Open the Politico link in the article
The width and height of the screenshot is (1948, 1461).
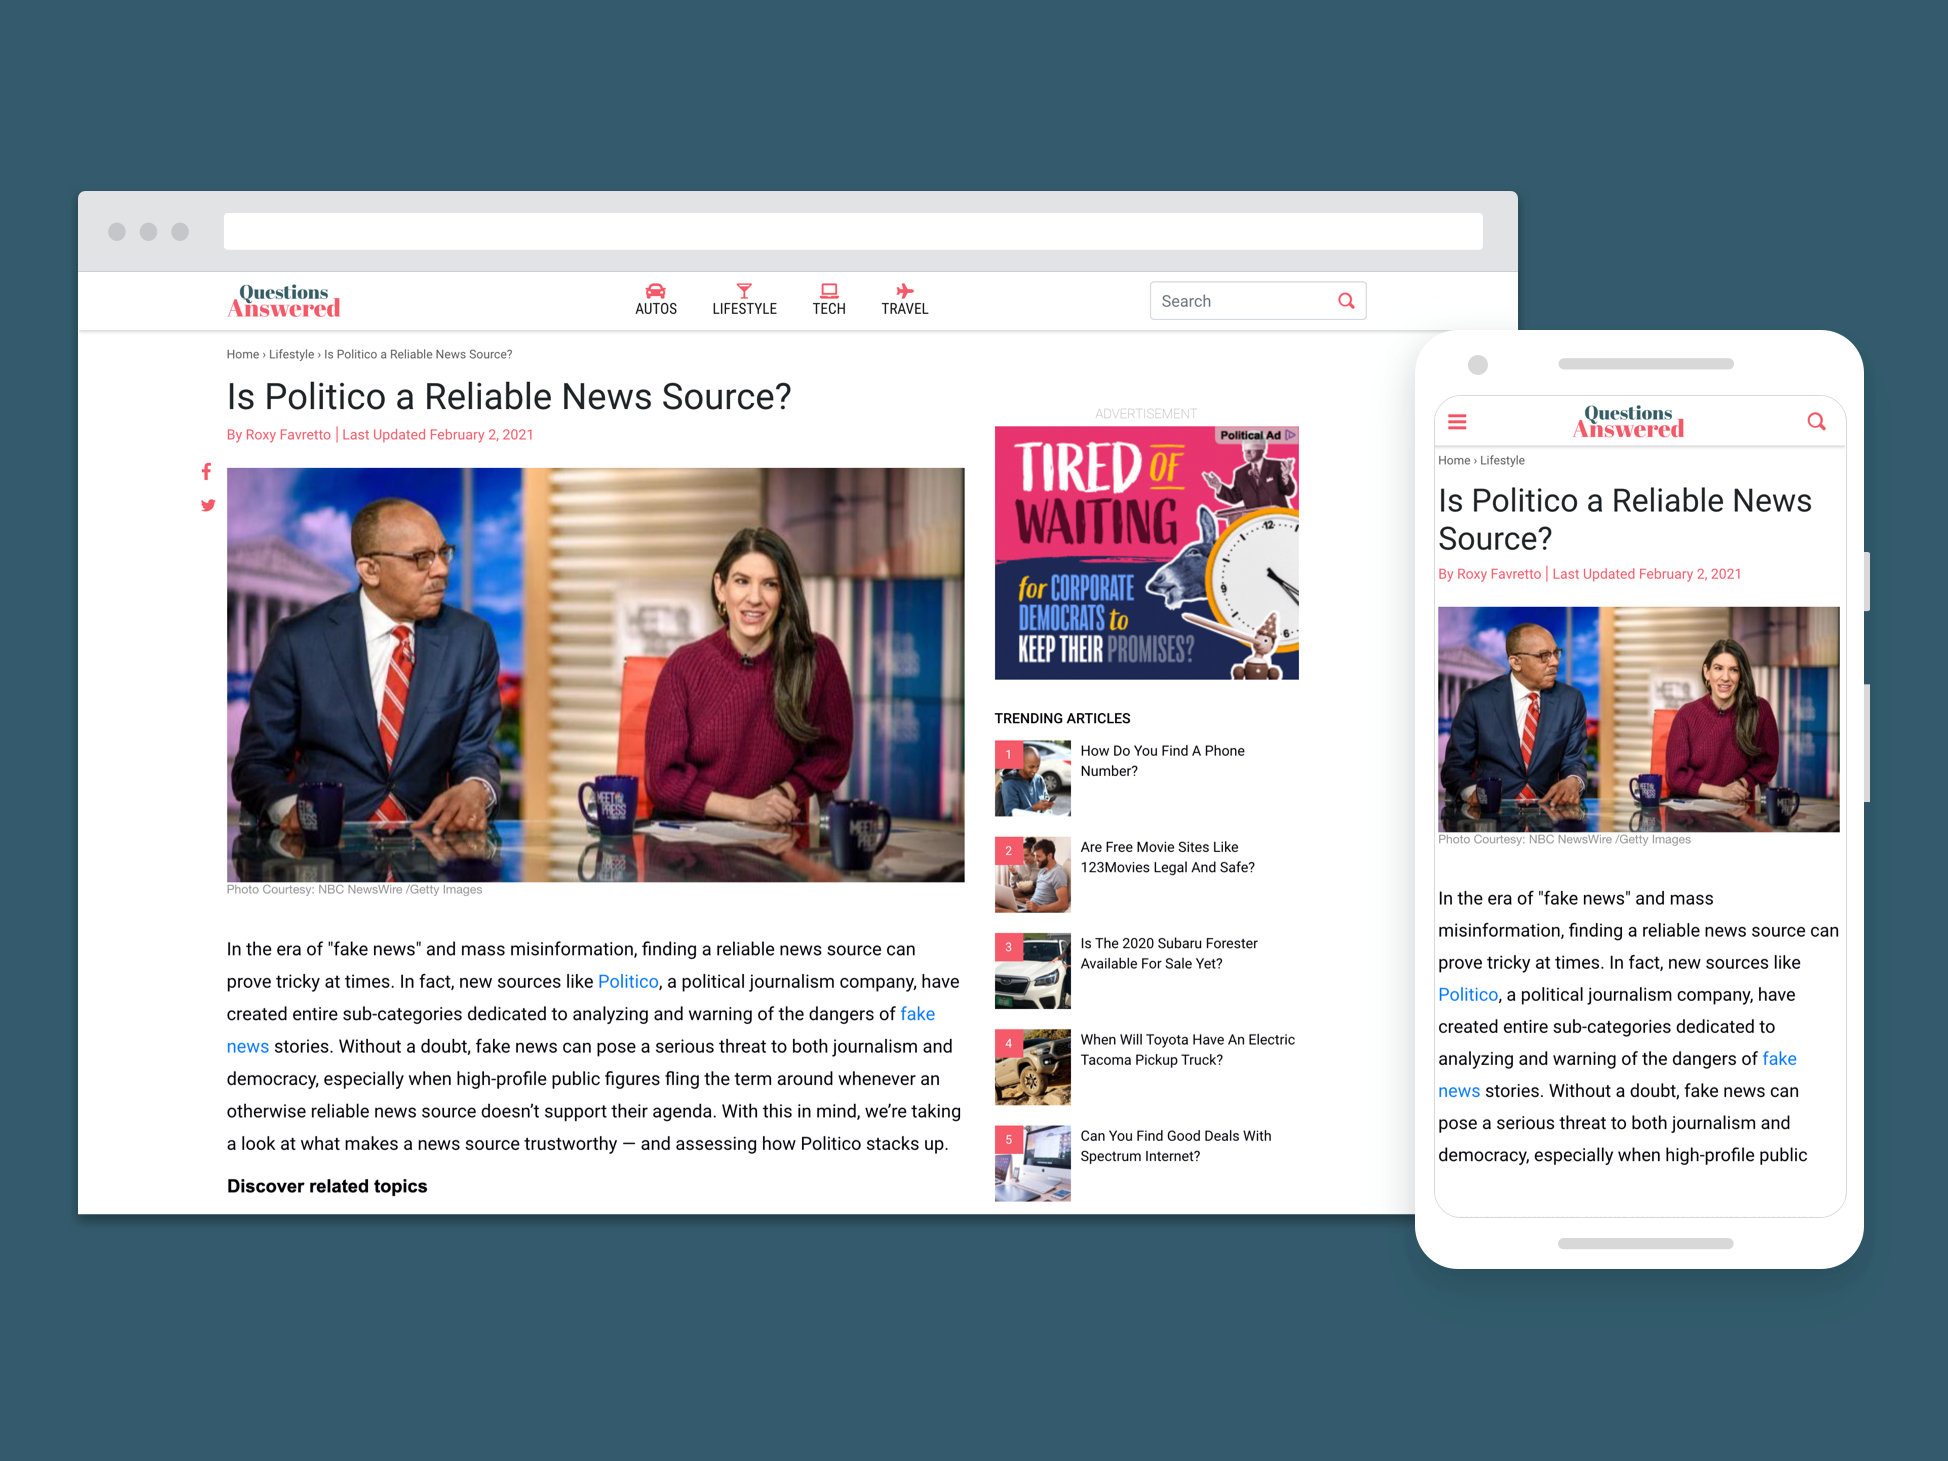click(x=627, y=981)
